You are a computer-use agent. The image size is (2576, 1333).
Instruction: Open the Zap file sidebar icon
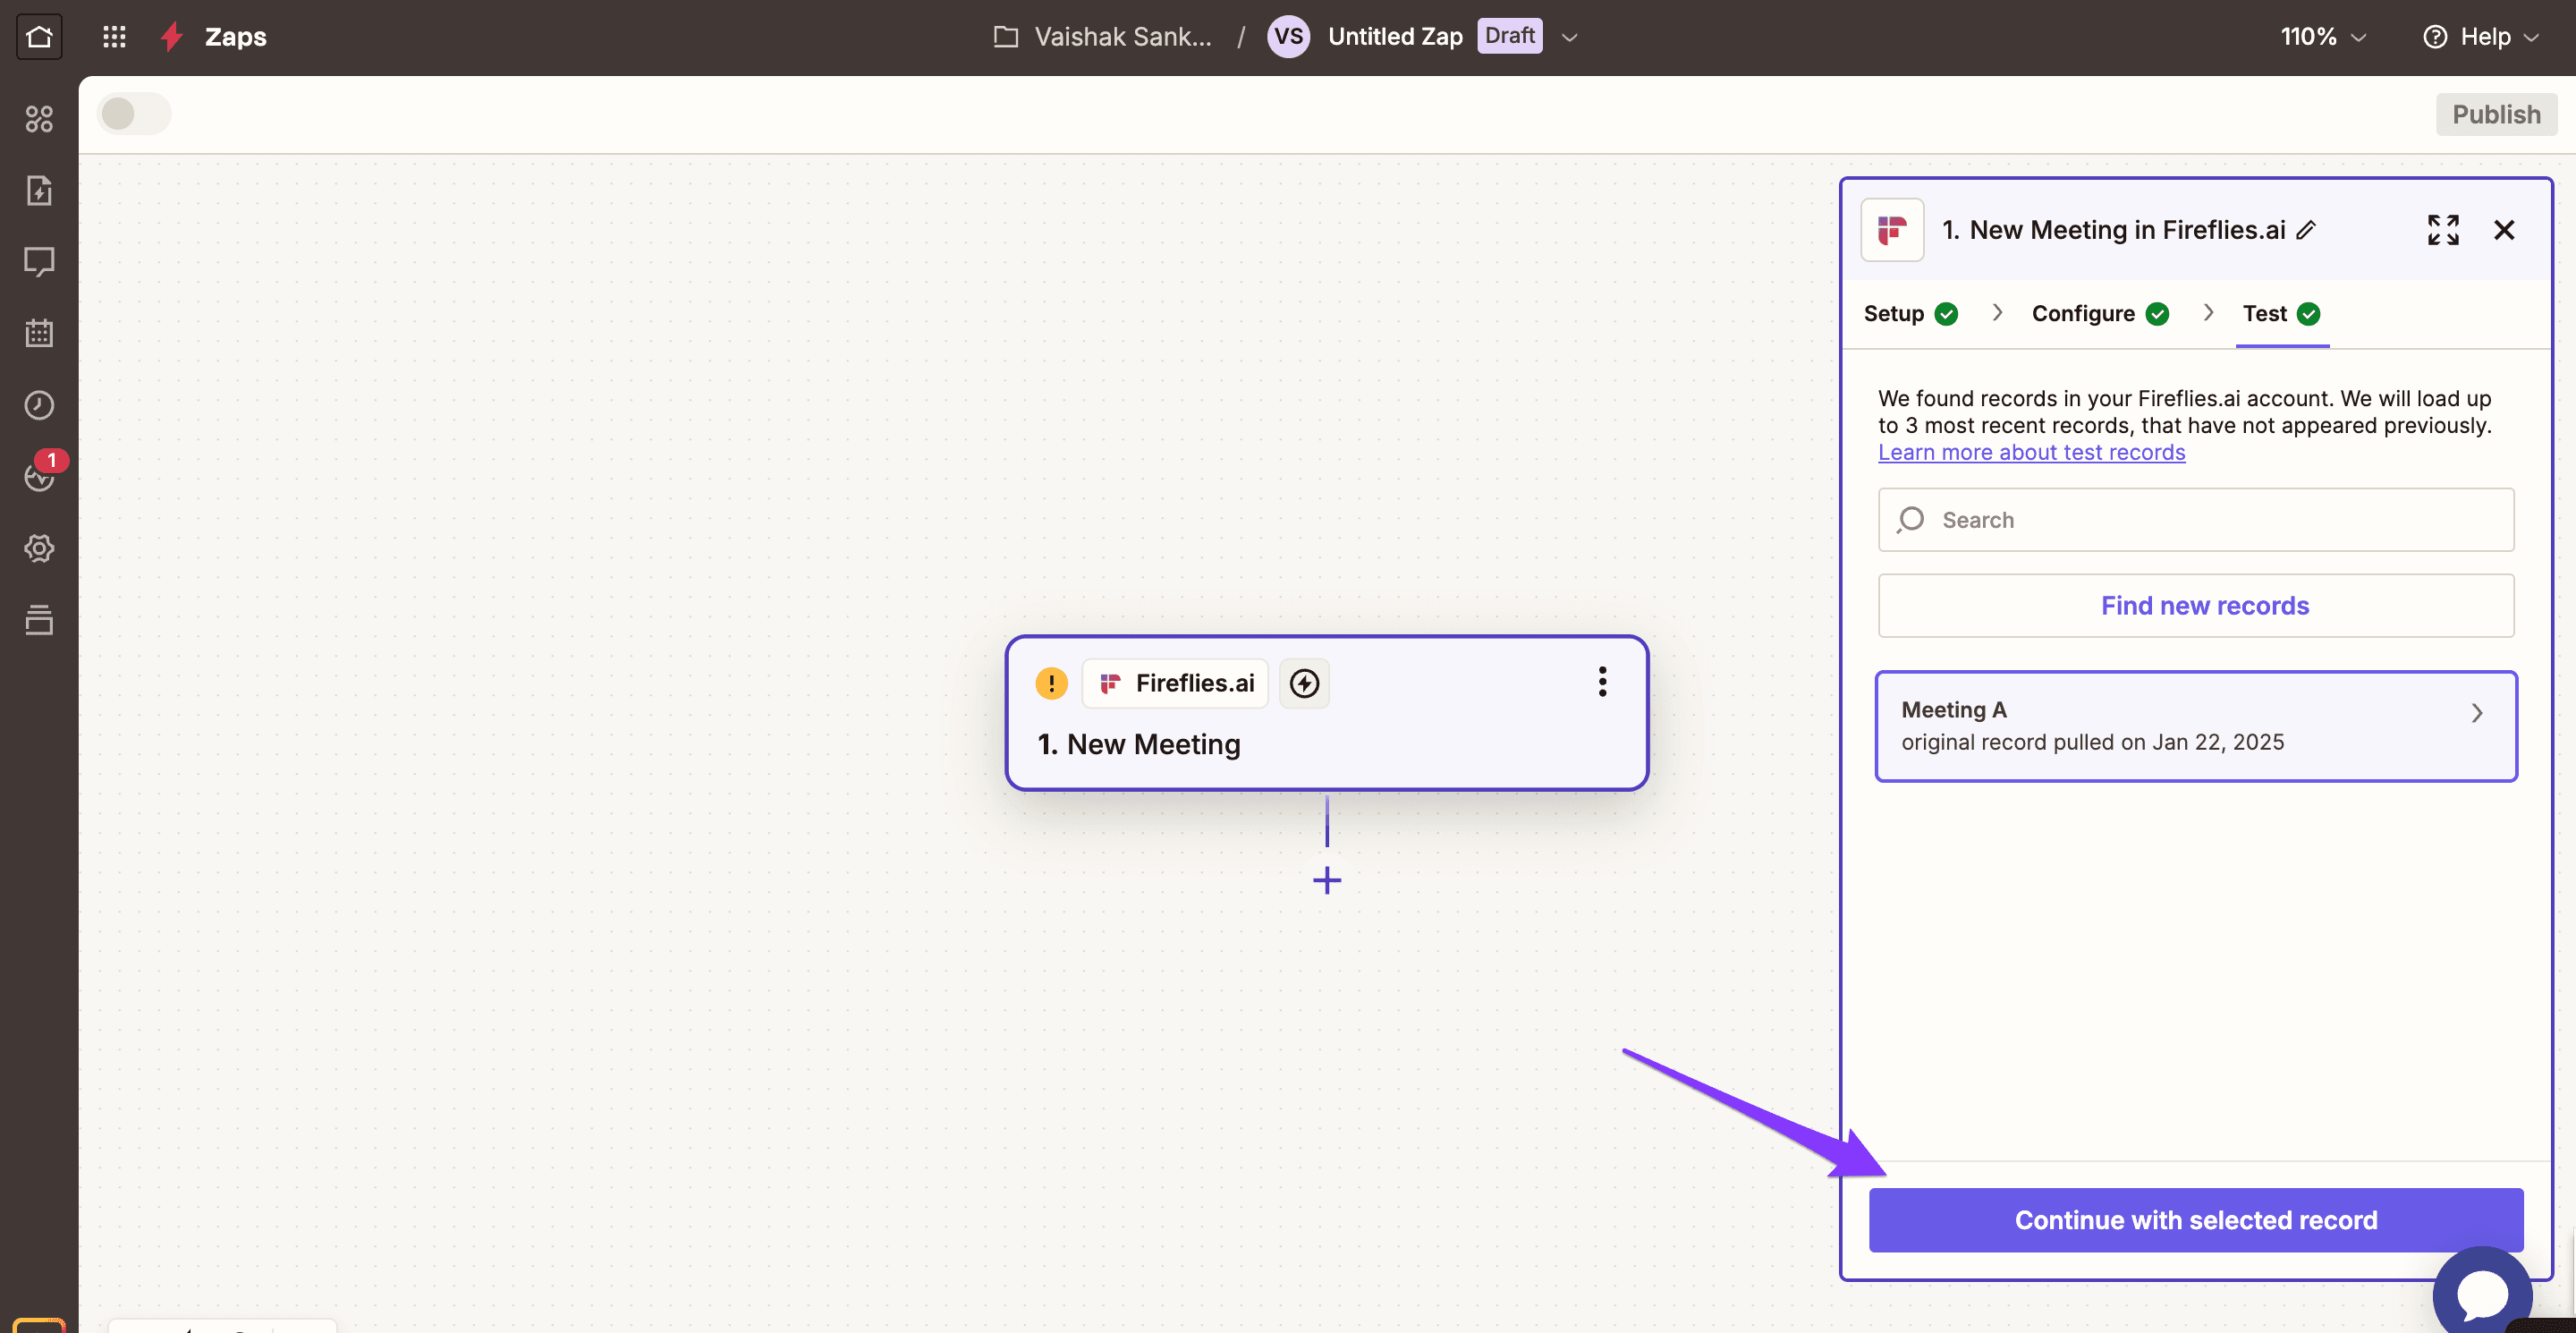pos(39,190)
